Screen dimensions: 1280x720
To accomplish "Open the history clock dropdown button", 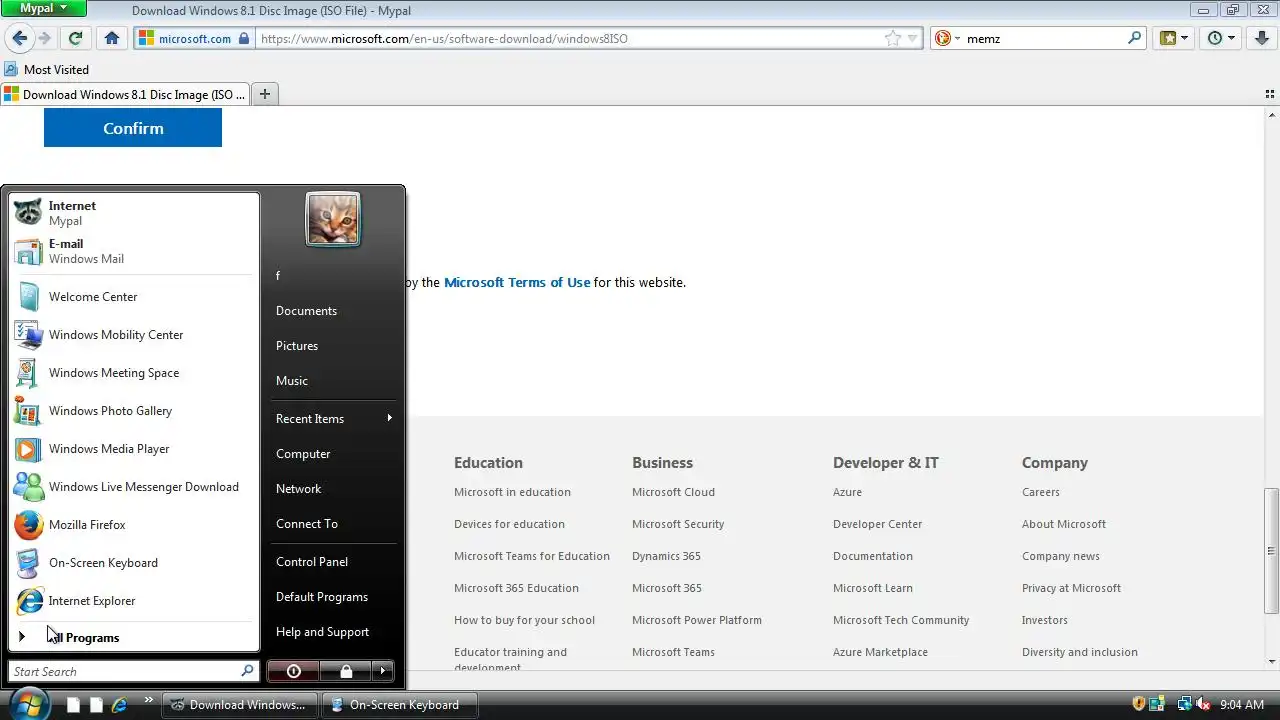I will [x=1222, y=38].
